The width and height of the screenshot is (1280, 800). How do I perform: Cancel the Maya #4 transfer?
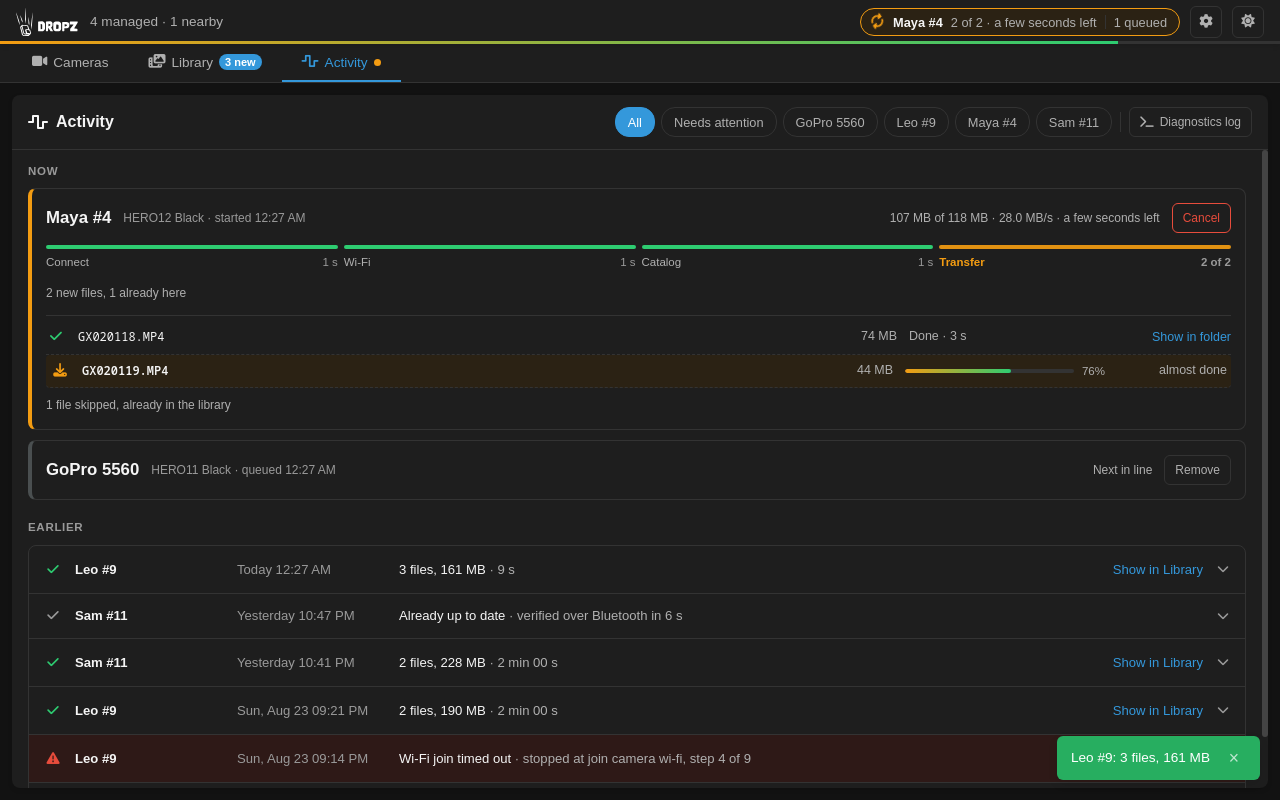(1201, 218)
